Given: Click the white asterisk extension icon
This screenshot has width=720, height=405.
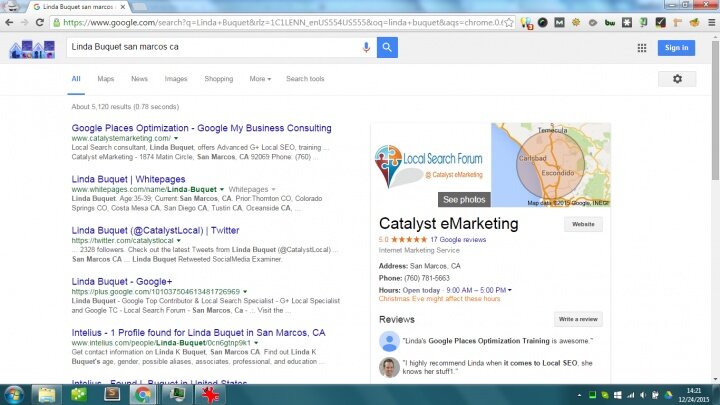Looking at the screenshot, I should pyautogui.click(x=627, y=22).
